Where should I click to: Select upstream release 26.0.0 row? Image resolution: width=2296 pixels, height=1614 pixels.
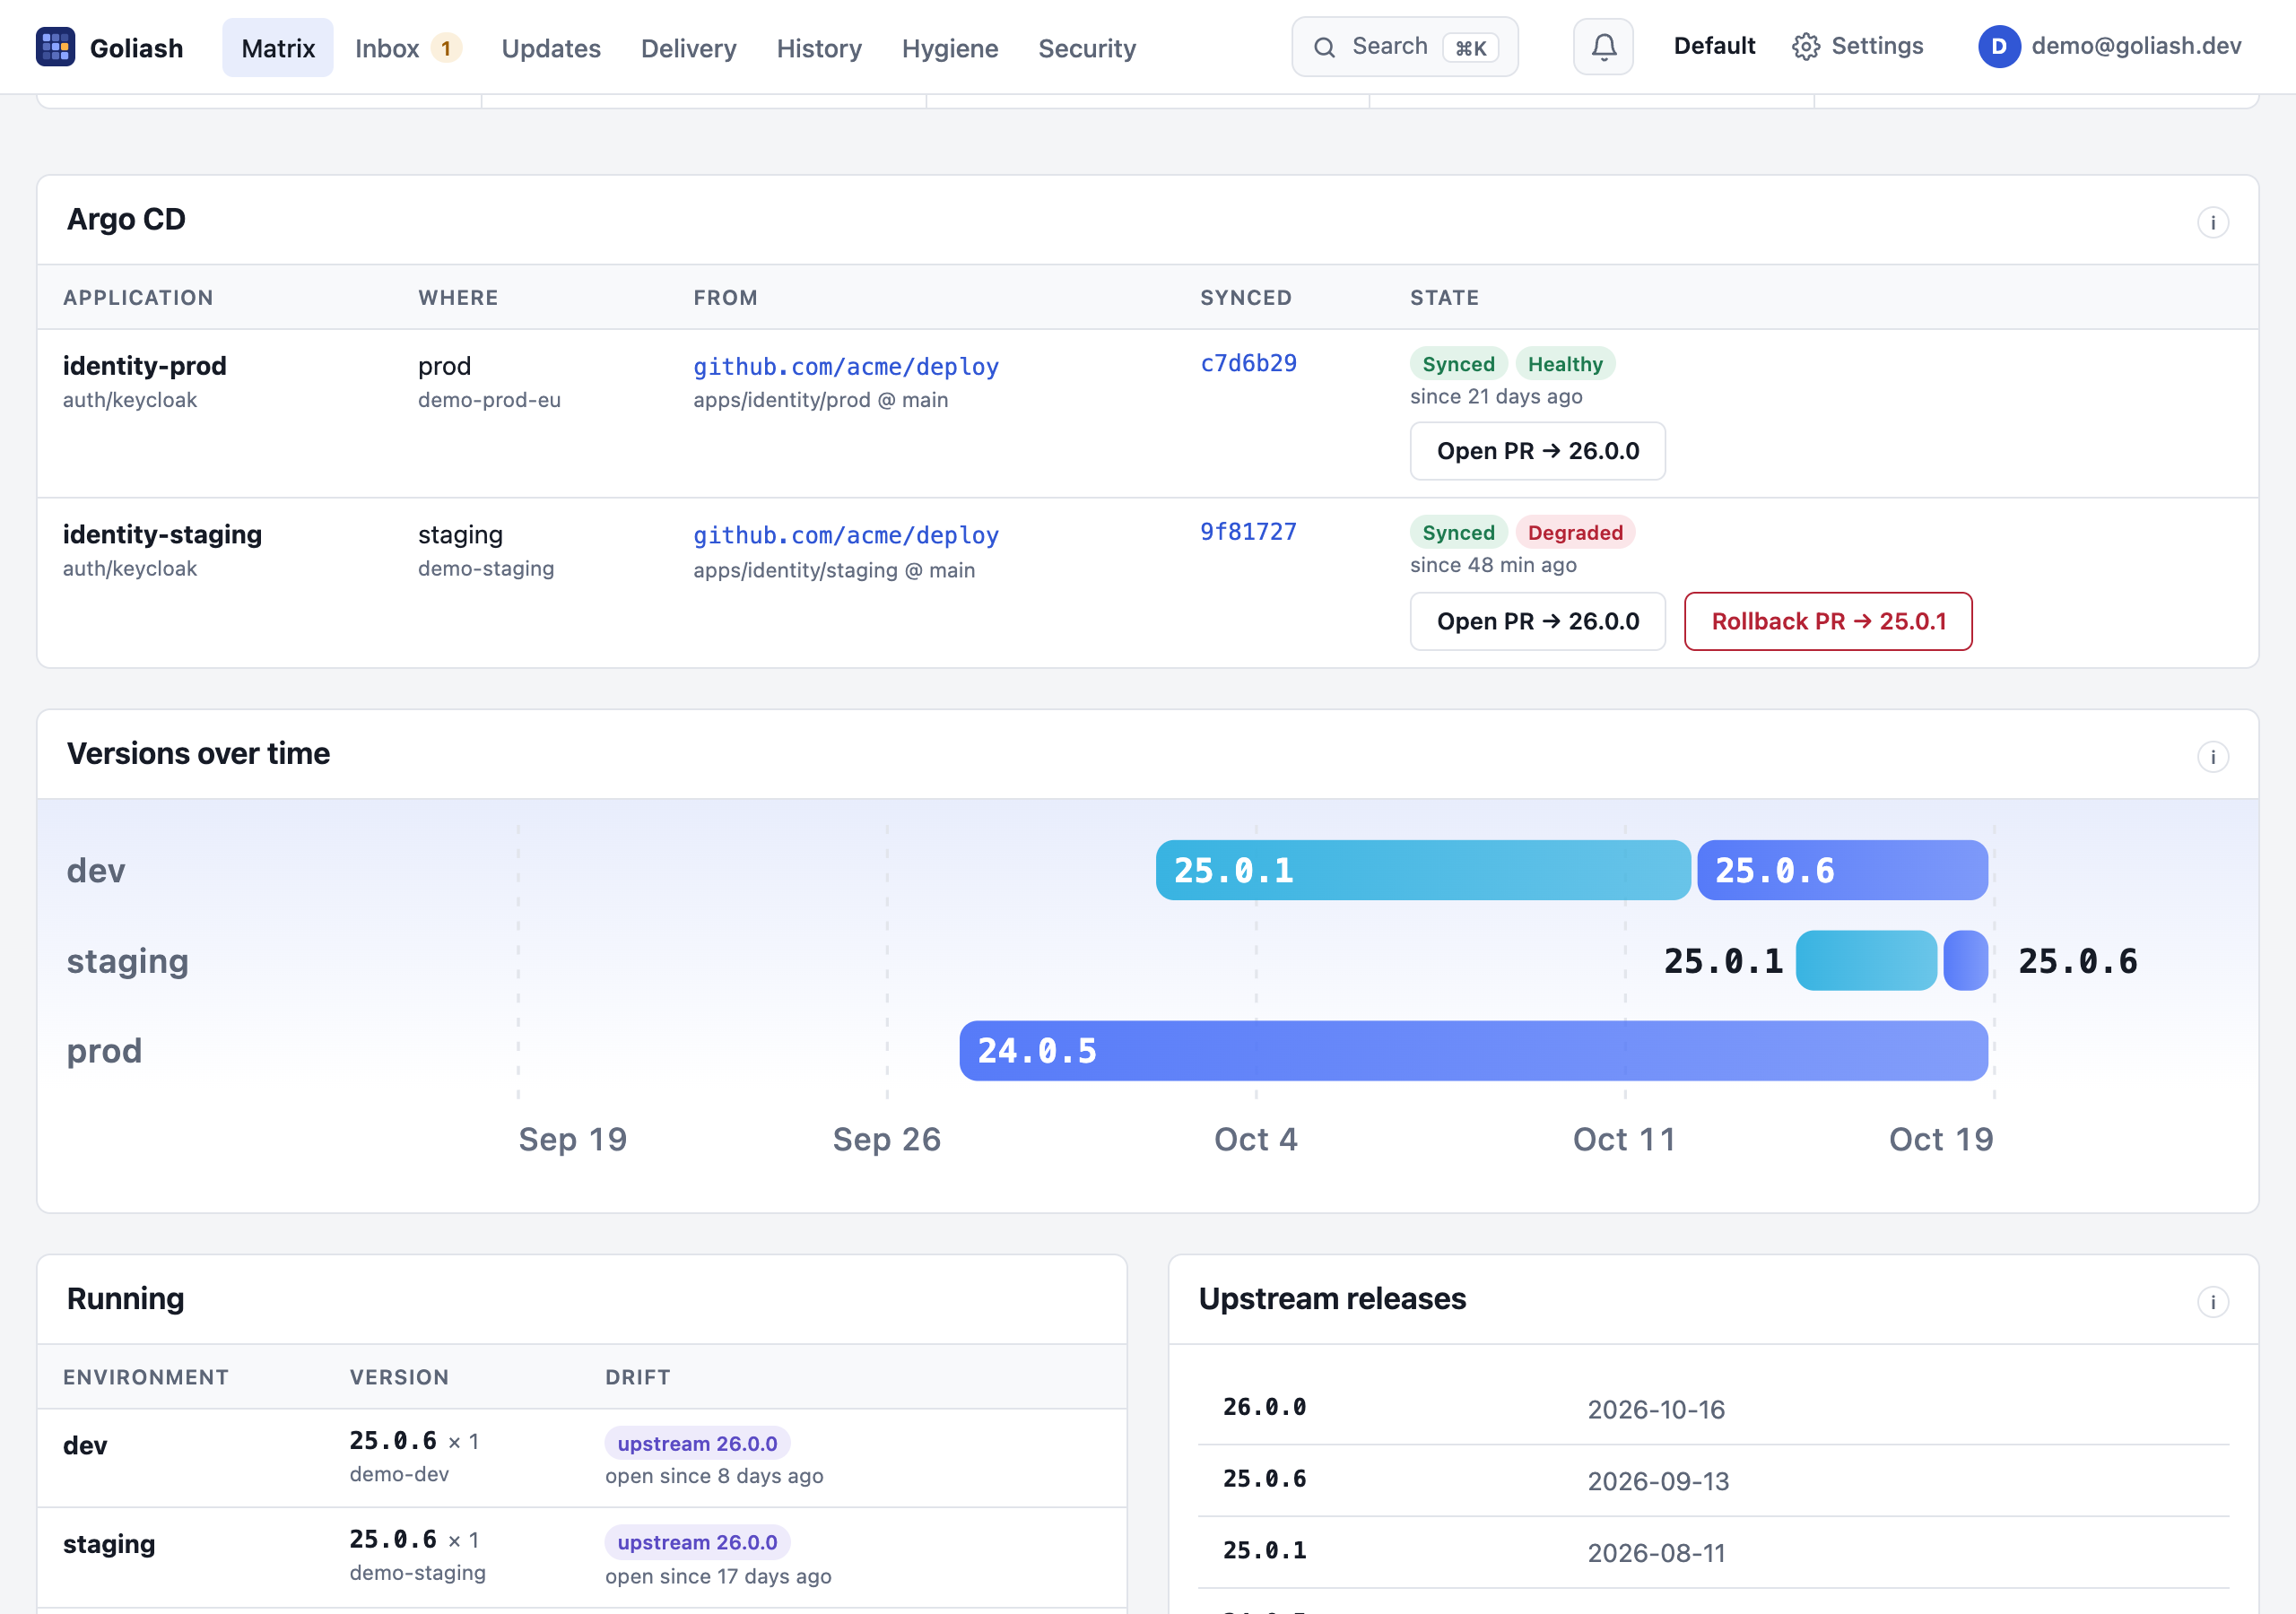coord(1713,1408)
